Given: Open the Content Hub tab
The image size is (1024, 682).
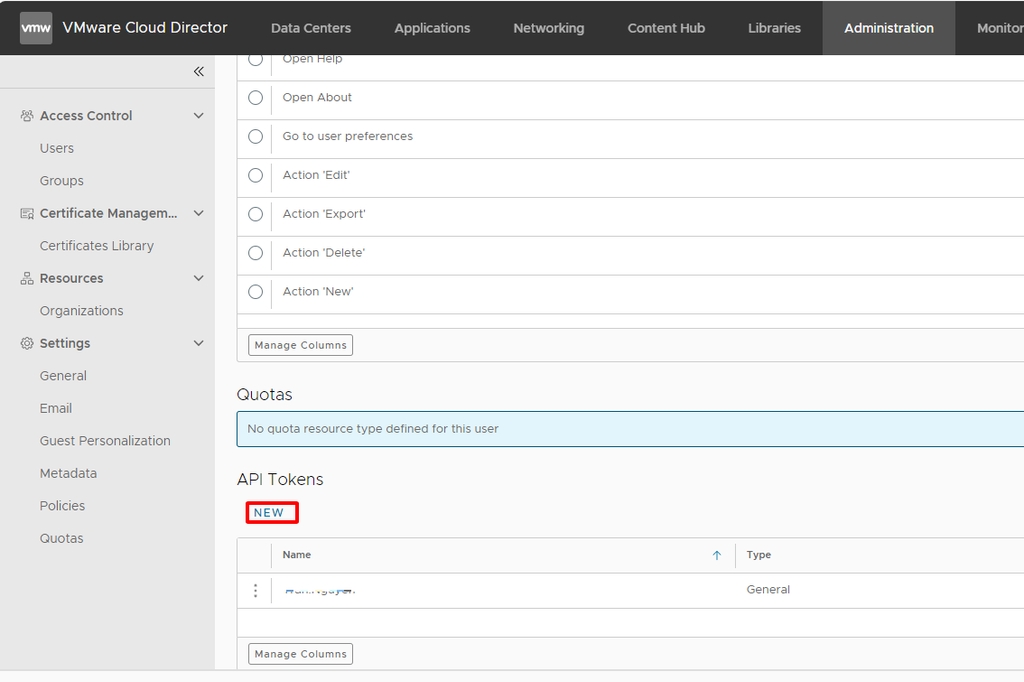Looking at the screenshot, I should click(666, 28).
